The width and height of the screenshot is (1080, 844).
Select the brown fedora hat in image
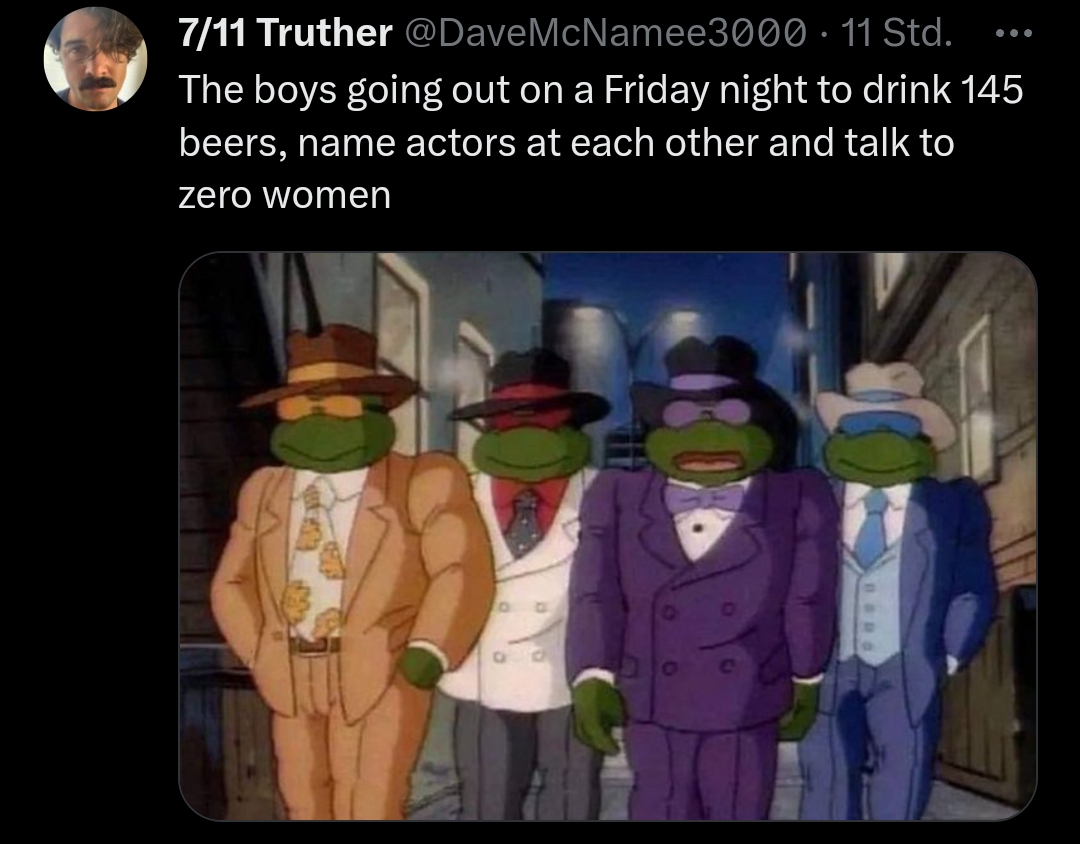(331, 367)
